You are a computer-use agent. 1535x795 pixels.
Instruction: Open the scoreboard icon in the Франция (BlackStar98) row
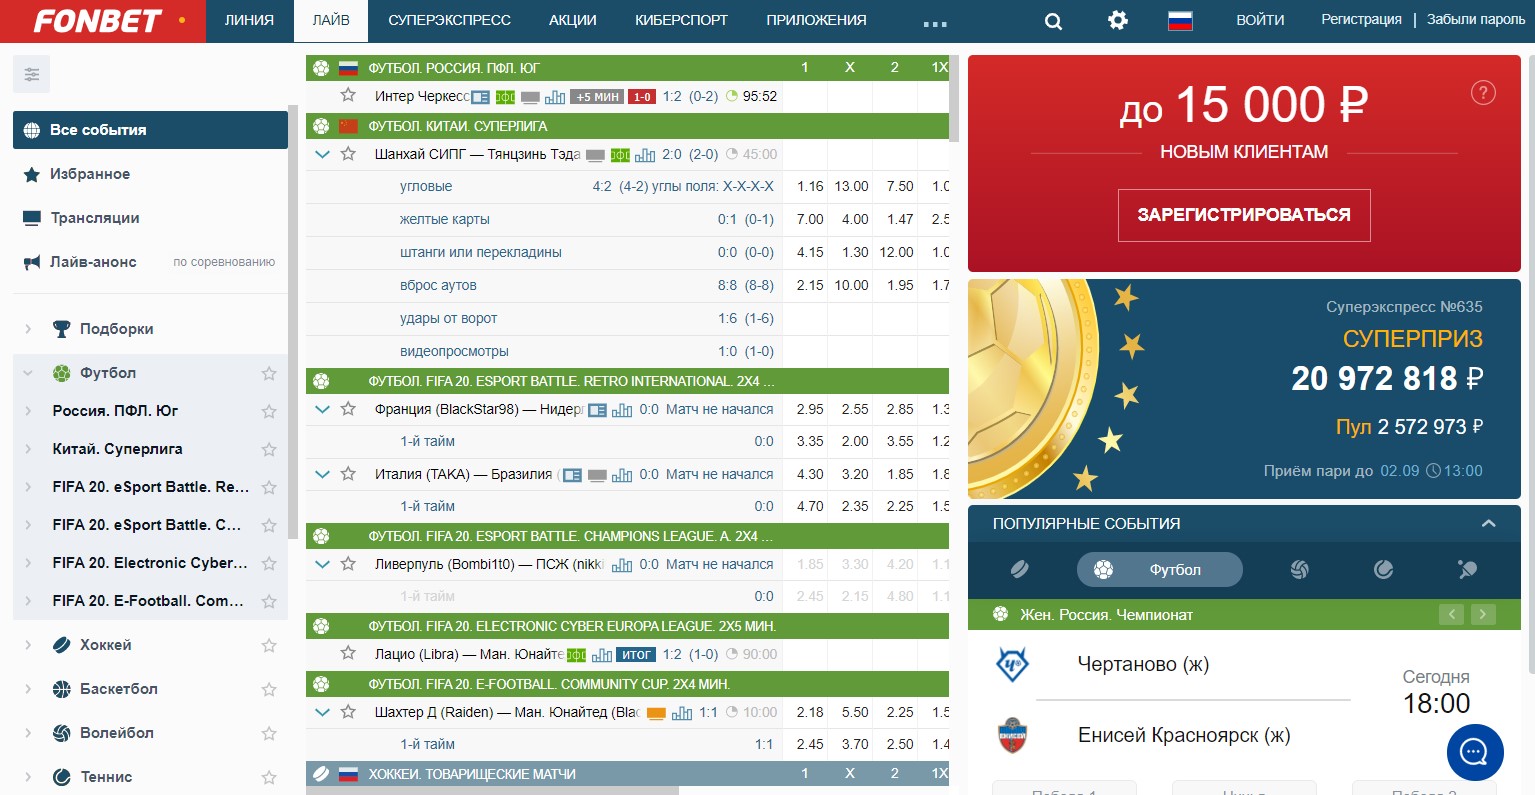point(597,410)
